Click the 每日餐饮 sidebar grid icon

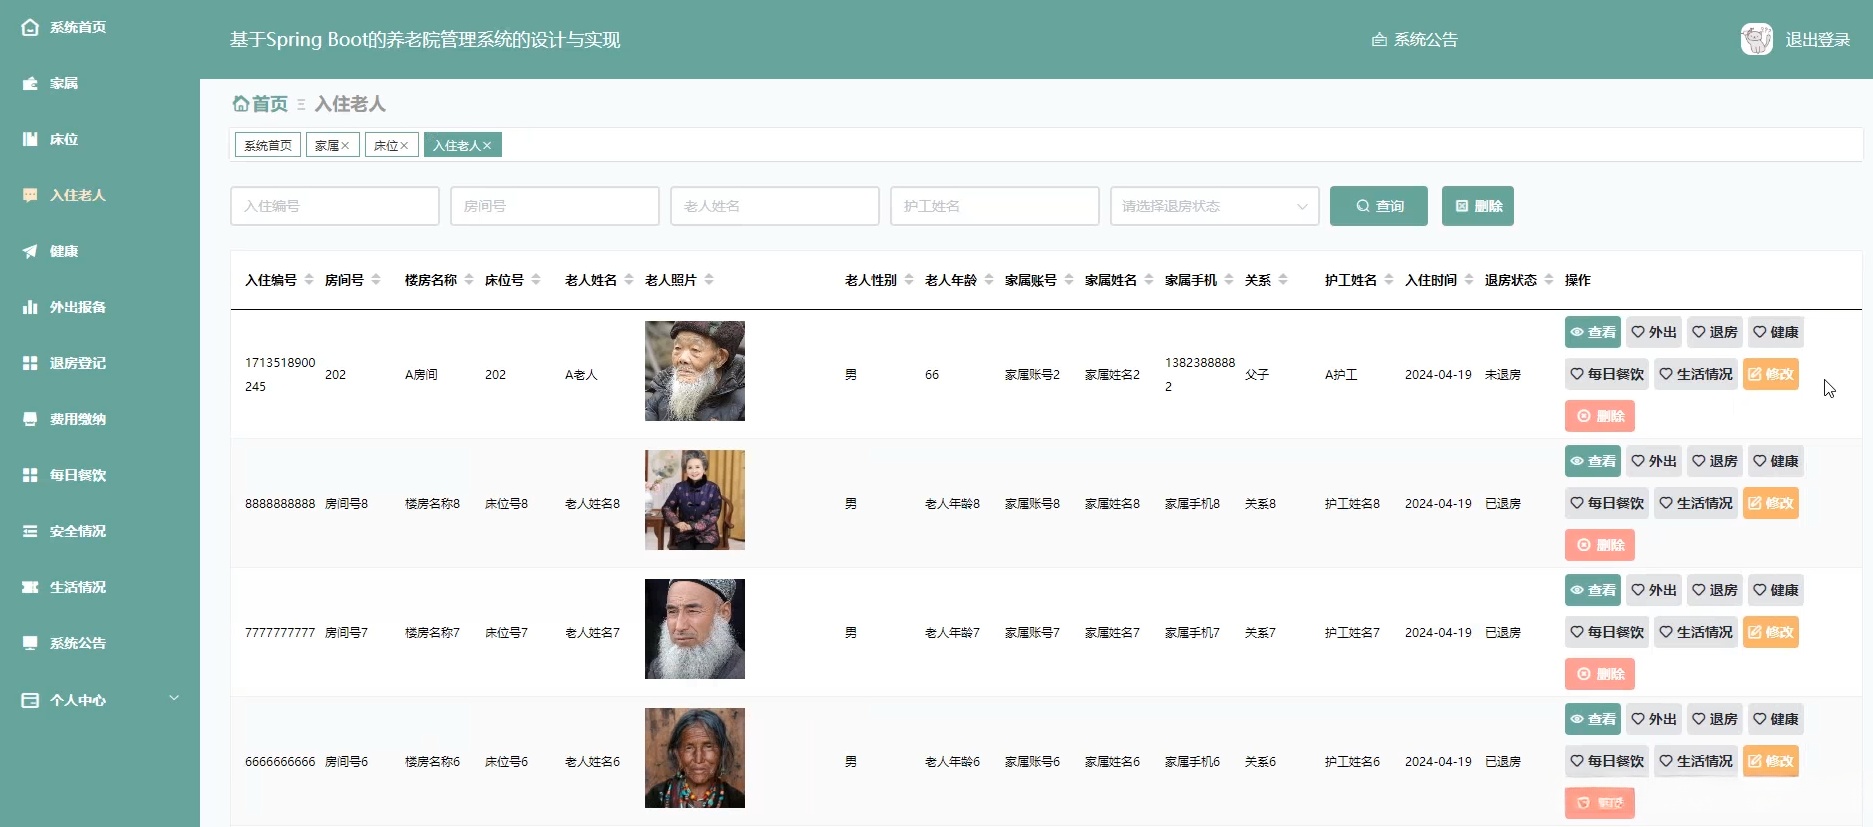(x=30, y=475)
